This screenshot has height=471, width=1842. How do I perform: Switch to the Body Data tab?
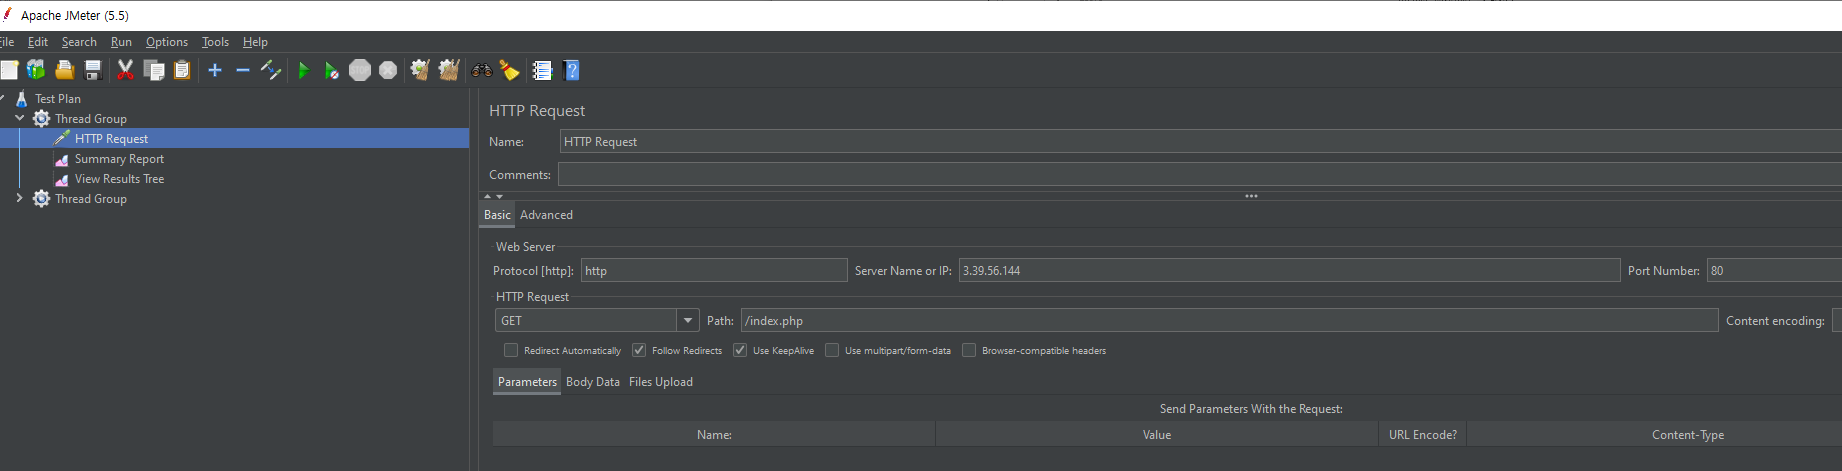593,382
